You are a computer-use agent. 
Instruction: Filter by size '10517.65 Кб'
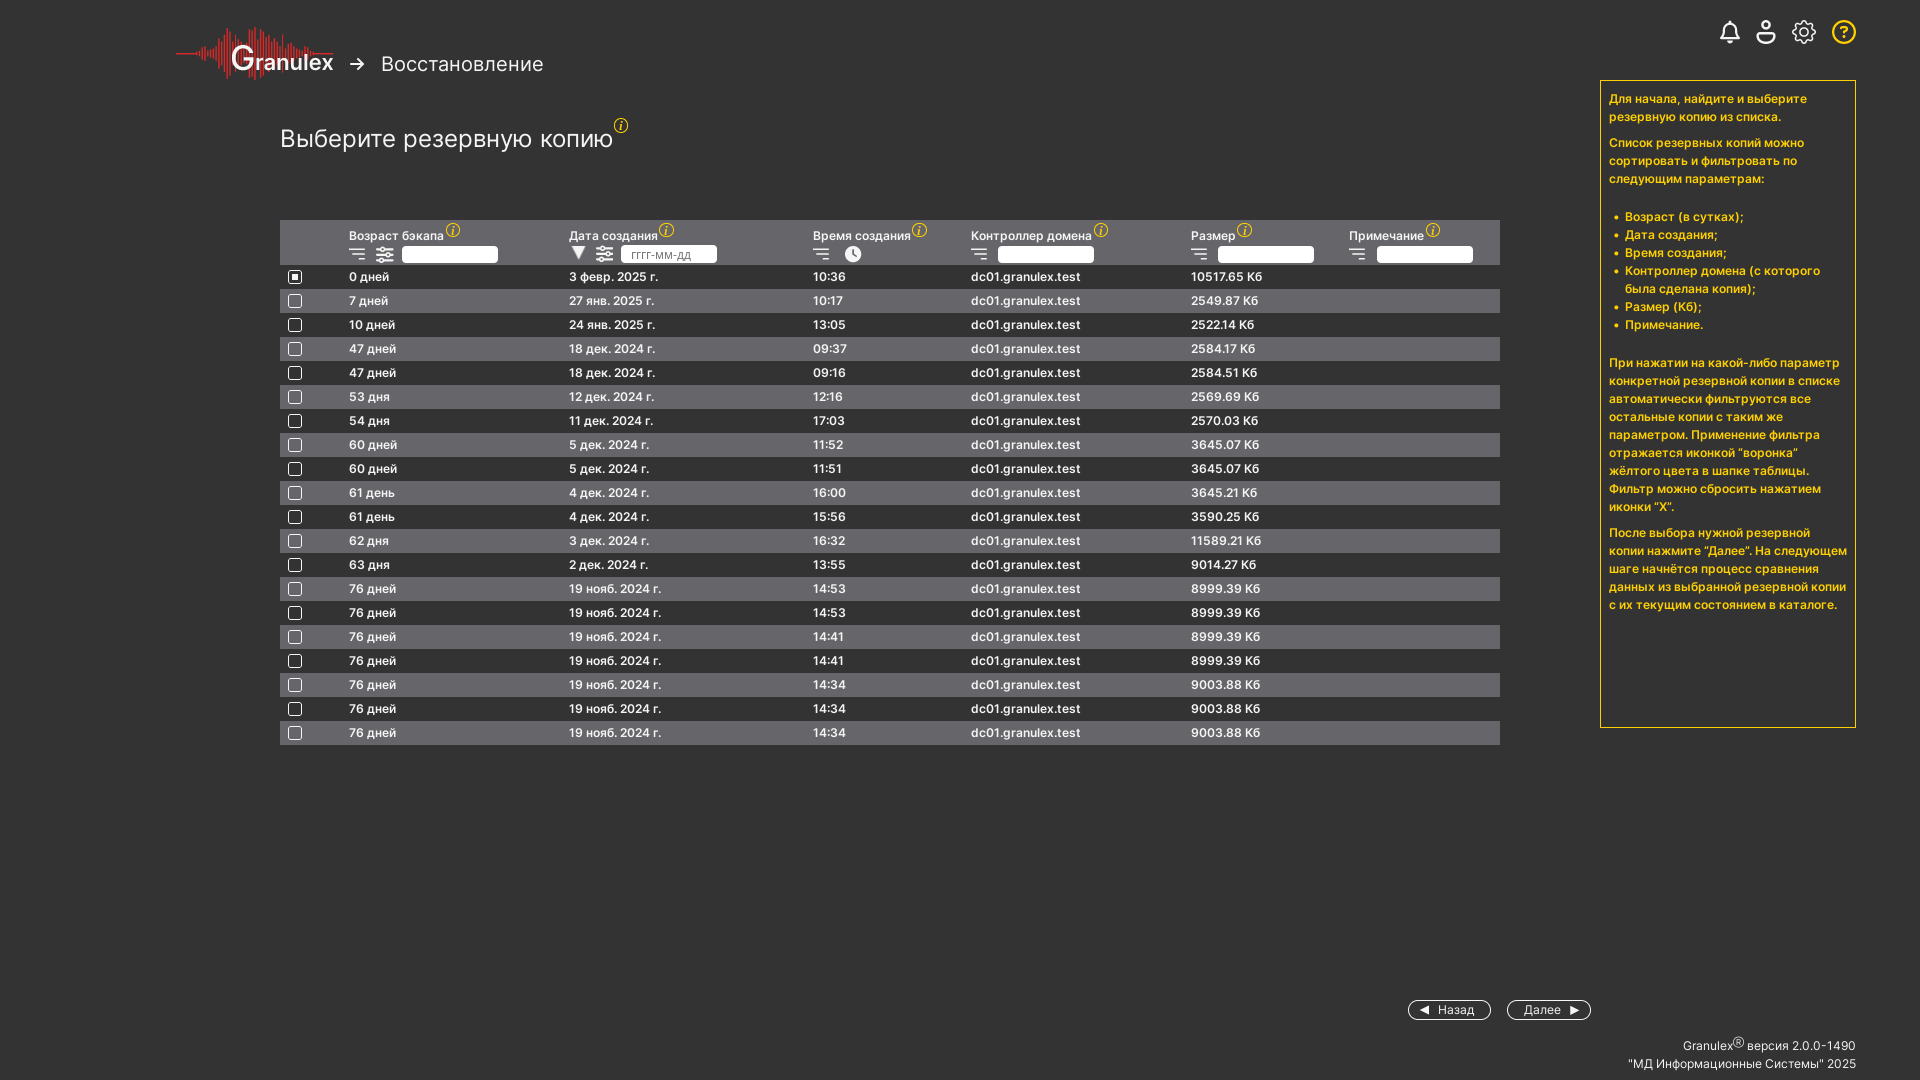coord(1226,277)
